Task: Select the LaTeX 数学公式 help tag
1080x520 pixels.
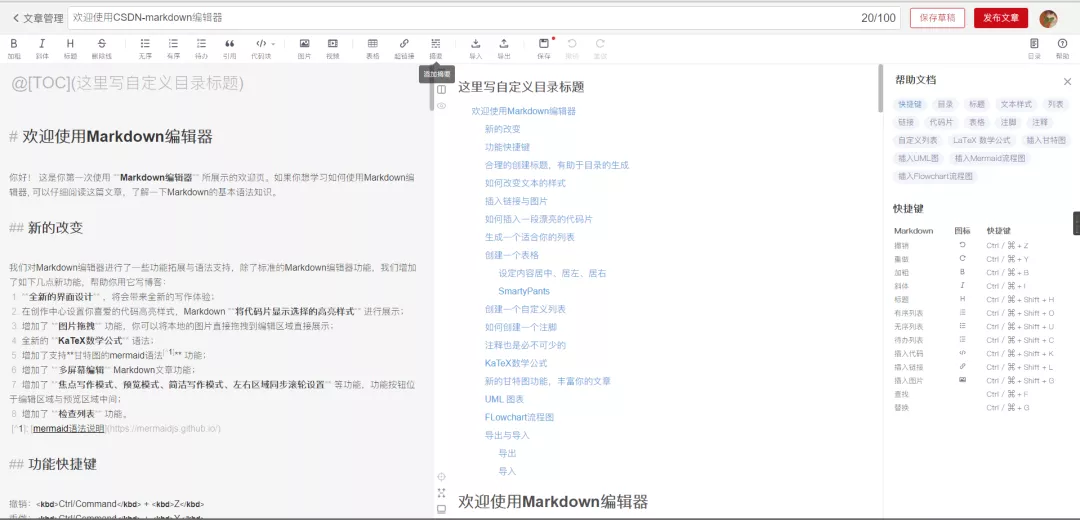Action: coord(982,141)
